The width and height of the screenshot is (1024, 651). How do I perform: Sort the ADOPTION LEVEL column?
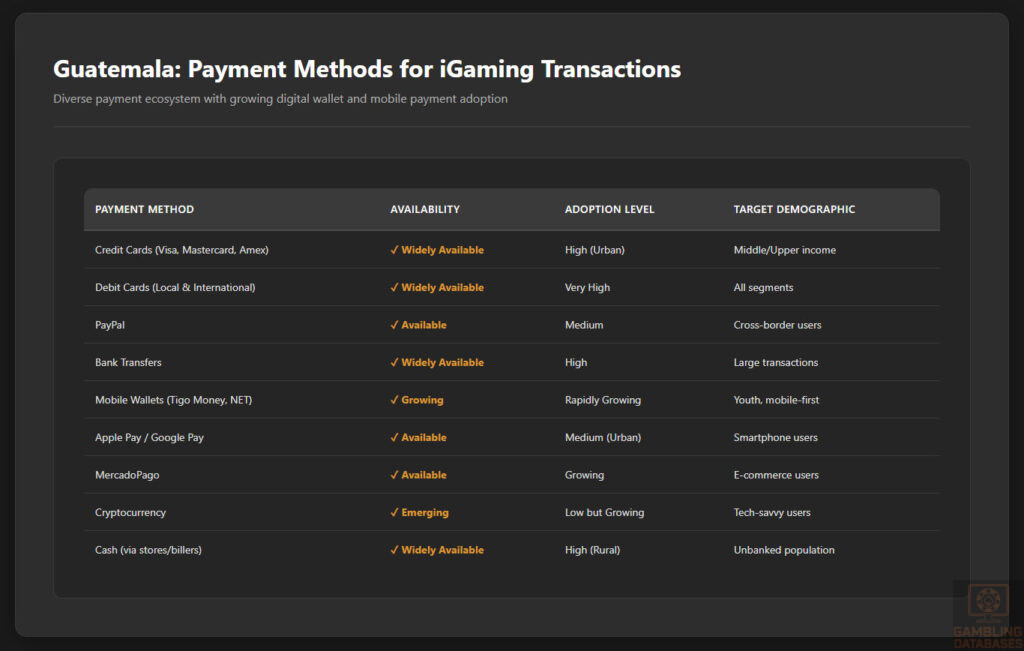[x=609, y=209]
